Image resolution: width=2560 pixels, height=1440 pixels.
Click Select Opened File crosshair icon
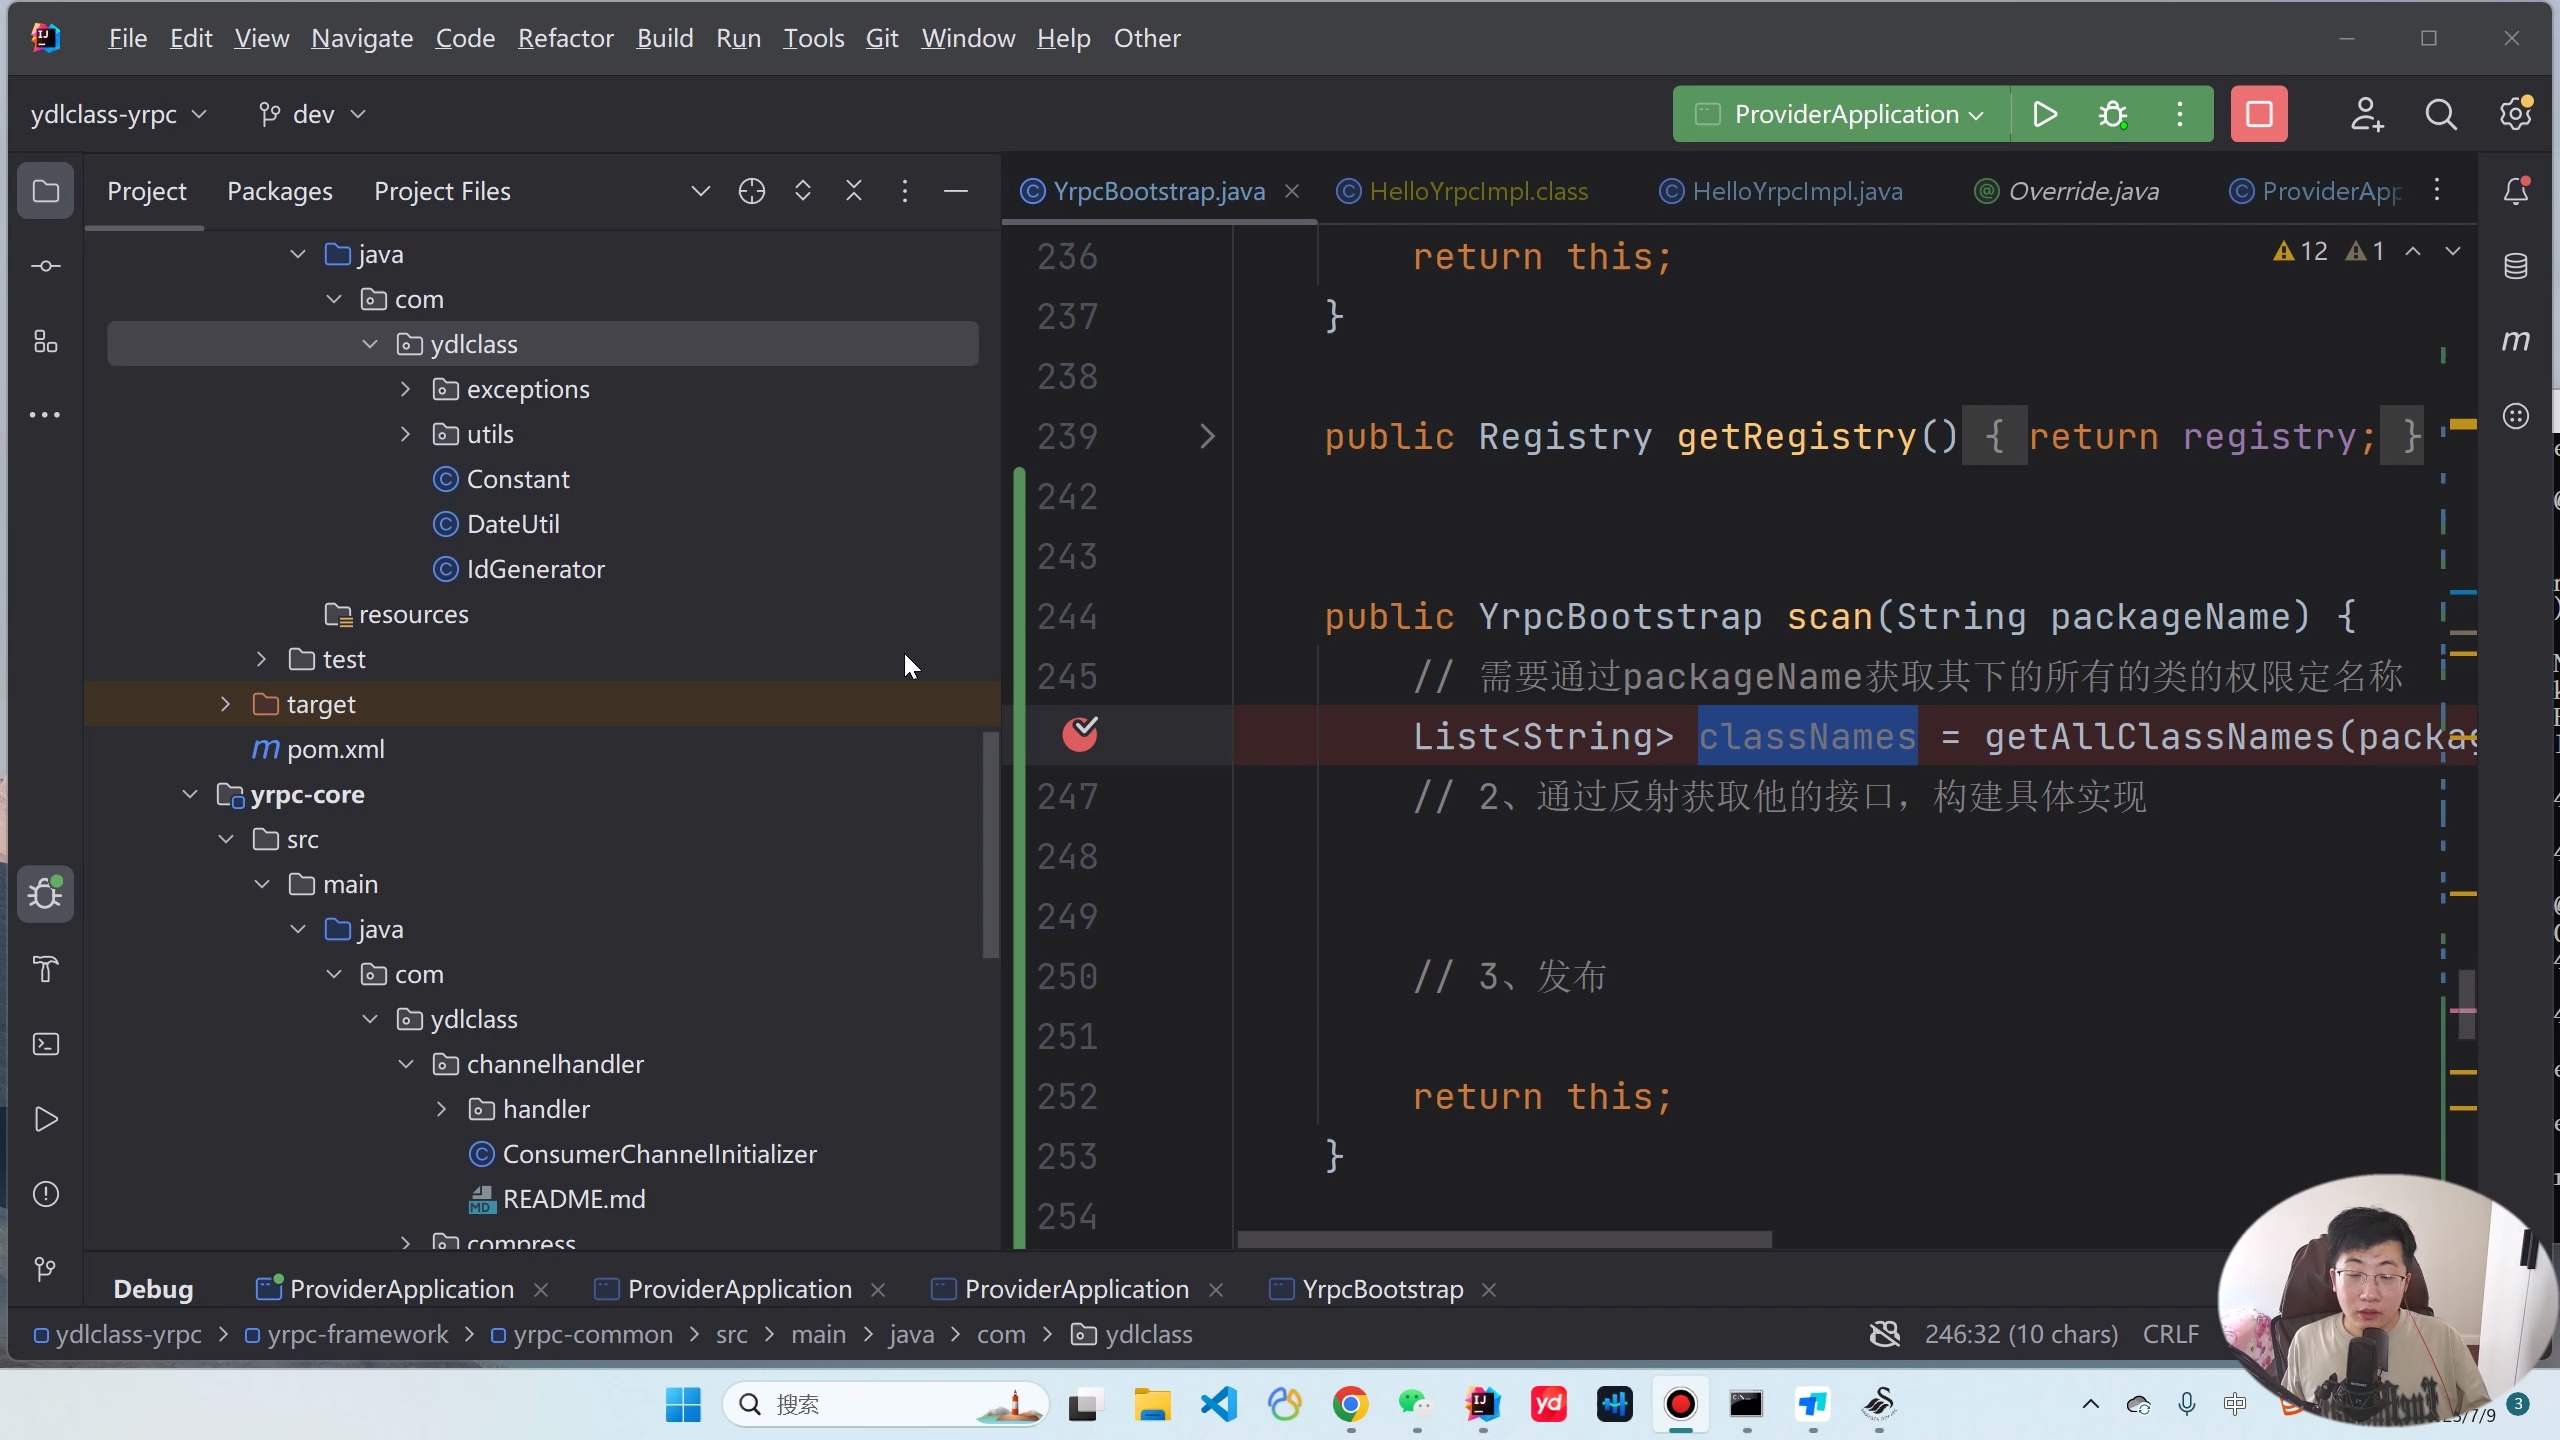tap(752, 191)
